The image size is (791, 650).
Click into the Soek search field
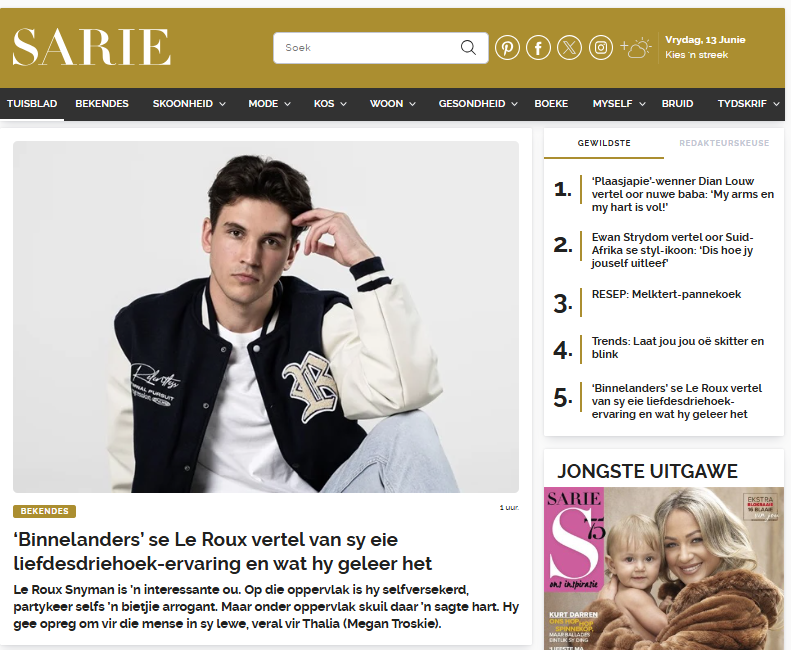pyautogui.click(x=368, y=48)
